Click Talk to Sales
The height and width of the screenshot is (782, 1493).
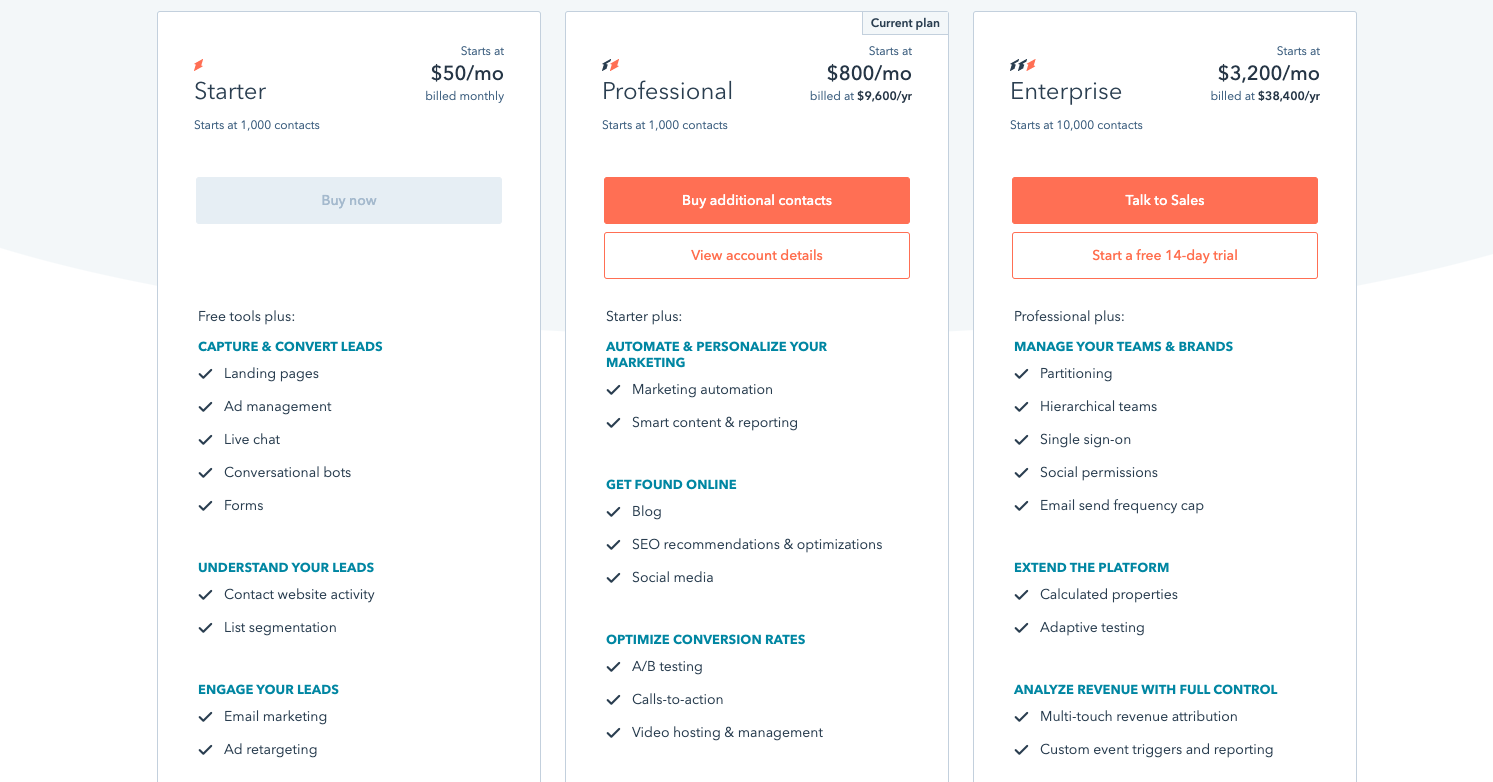(x=1164, y=200)
